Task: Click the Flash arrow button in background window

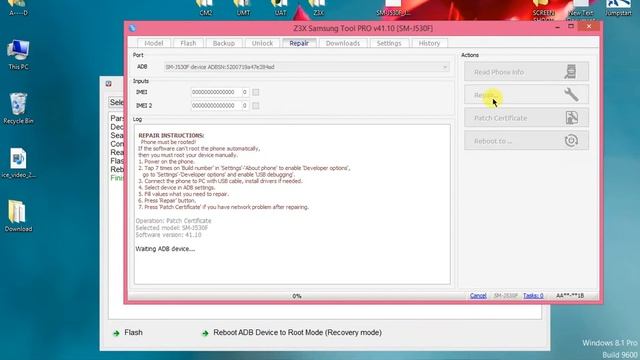Action: click(x=127, y=333)
